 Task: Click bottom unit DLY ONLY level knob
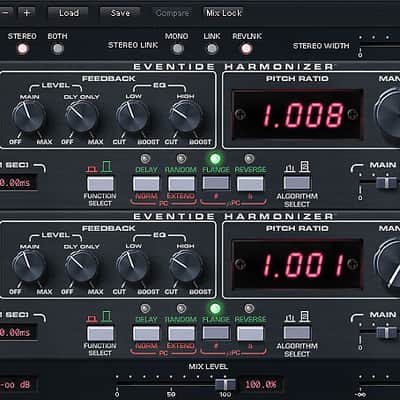click(x=81, y=266)
